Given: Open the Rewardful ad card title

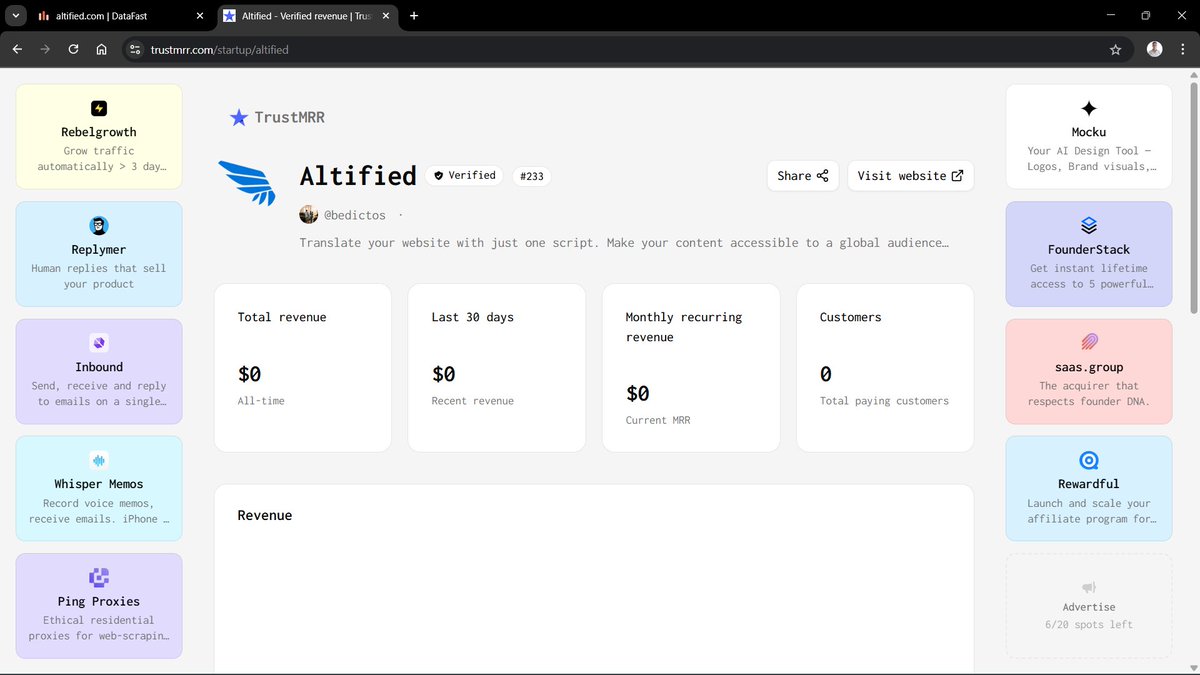Looking at the screenshot, I should (1089, 484).
